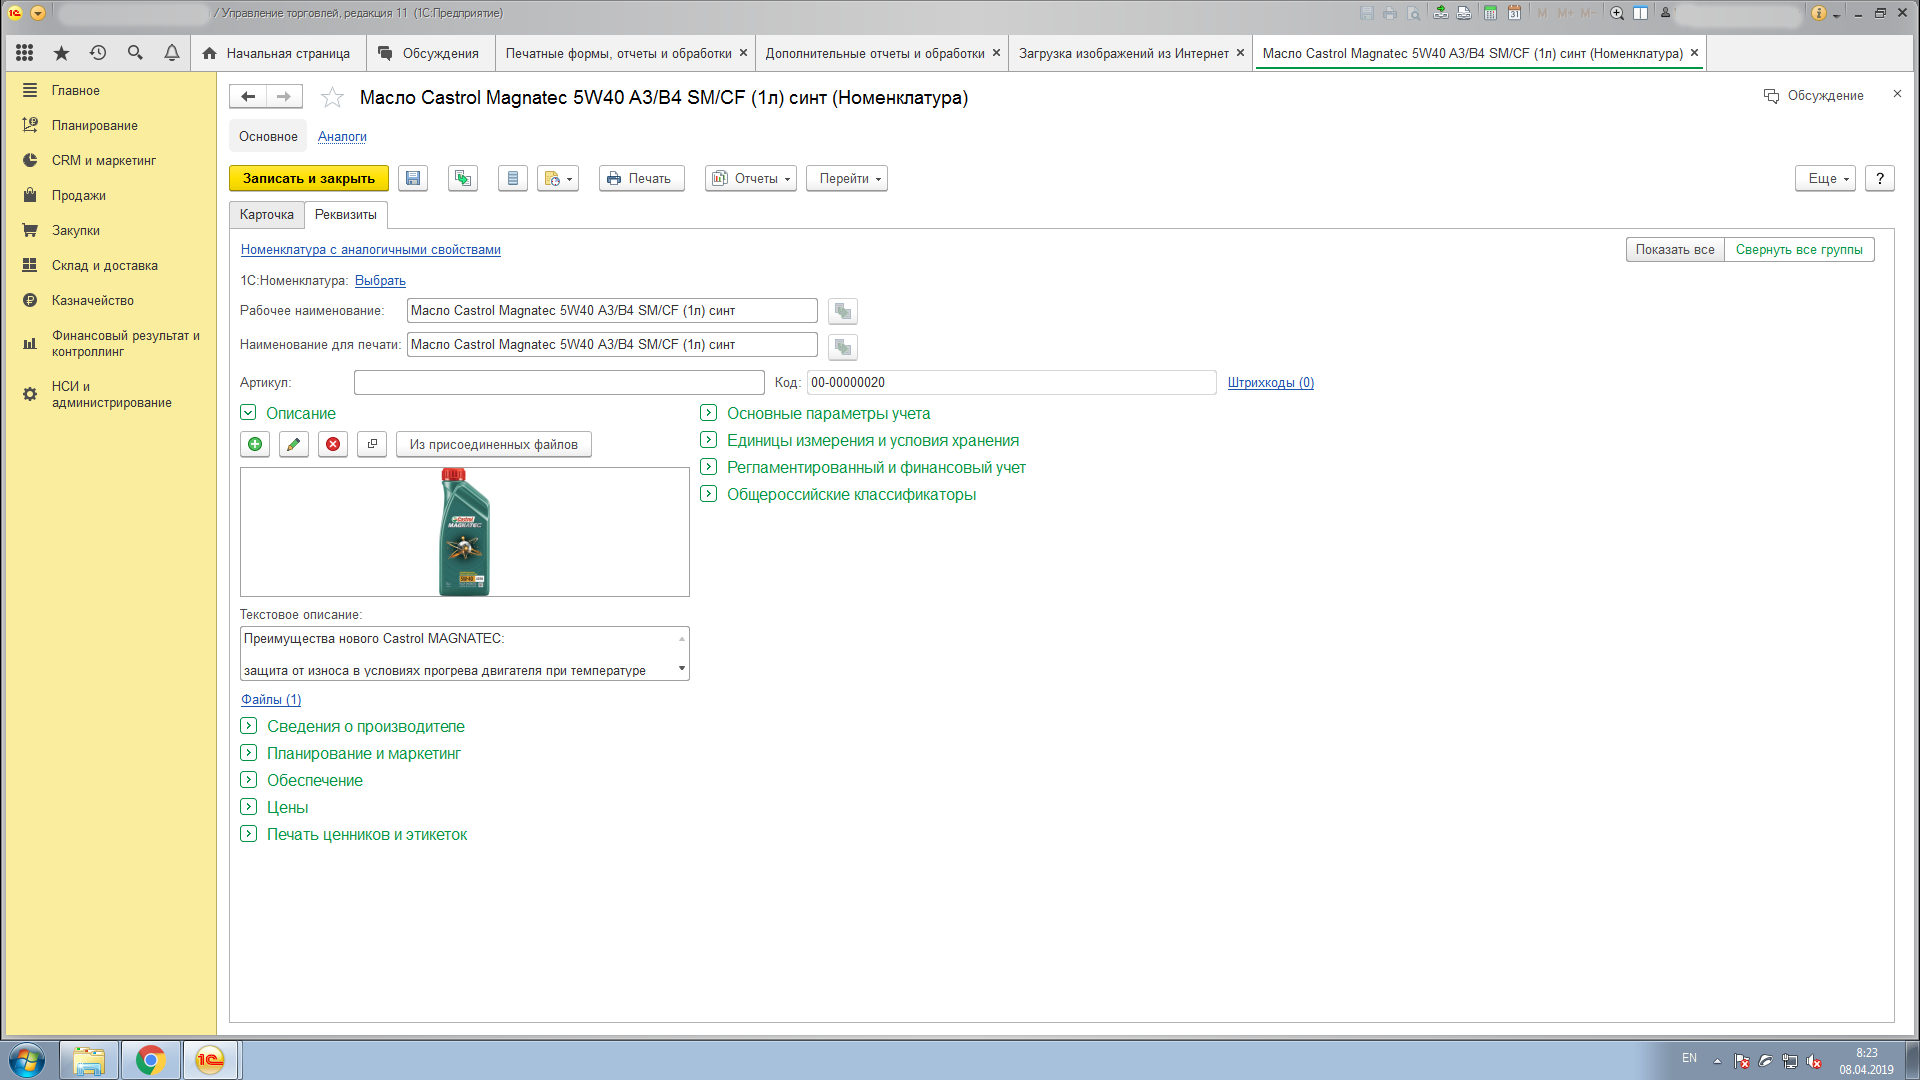
Task: Go forward with right arrow button
Action: point(284,96)
